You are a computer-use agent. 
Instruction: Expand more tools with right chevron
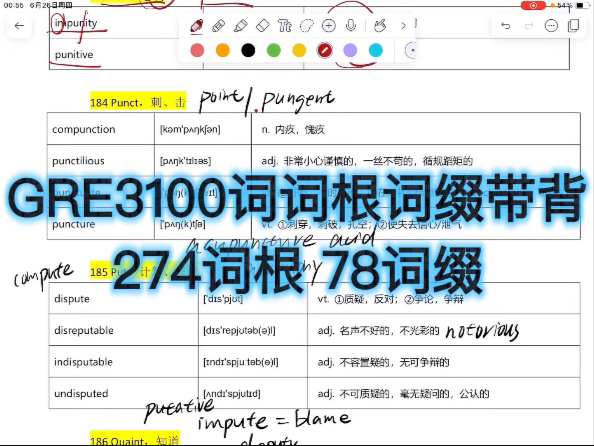coord(403,26)
